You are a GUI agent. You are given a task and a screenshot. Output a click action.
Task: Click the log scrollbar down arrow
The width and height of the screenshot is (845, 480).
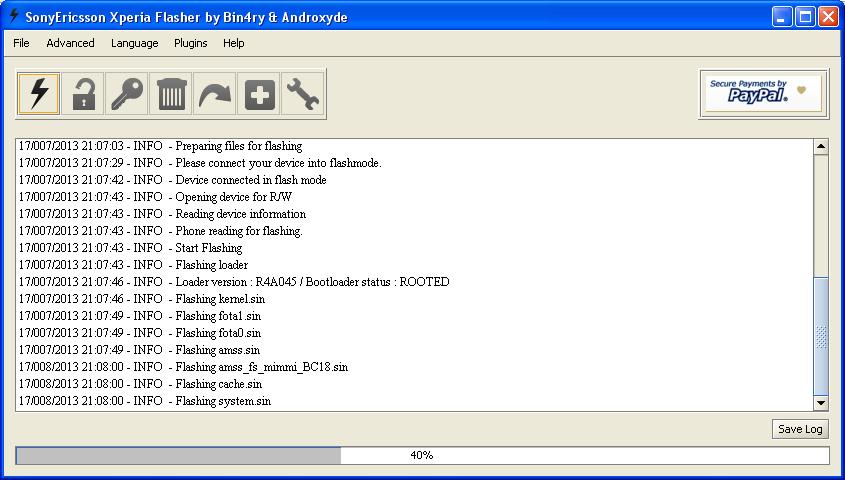click(x=821, y=402)
